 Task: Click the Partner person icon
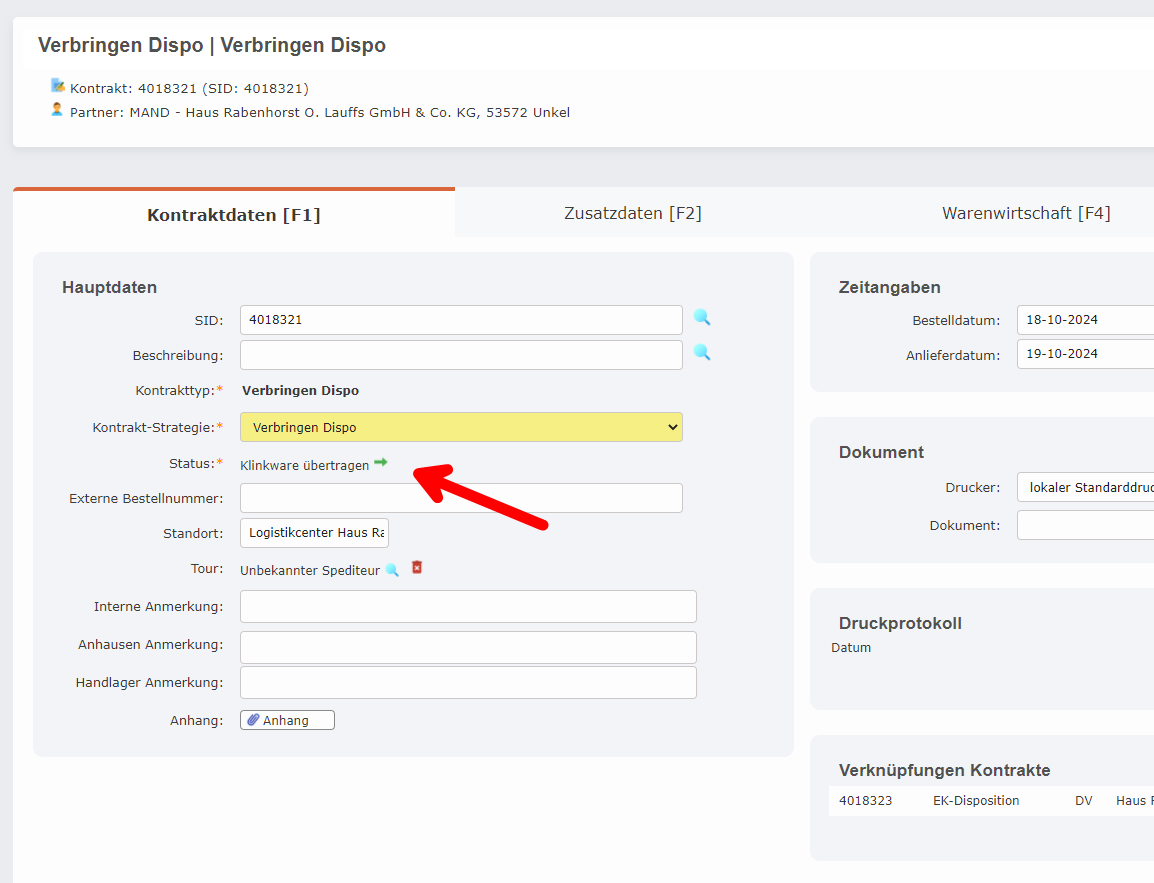(x=57, y=111)
